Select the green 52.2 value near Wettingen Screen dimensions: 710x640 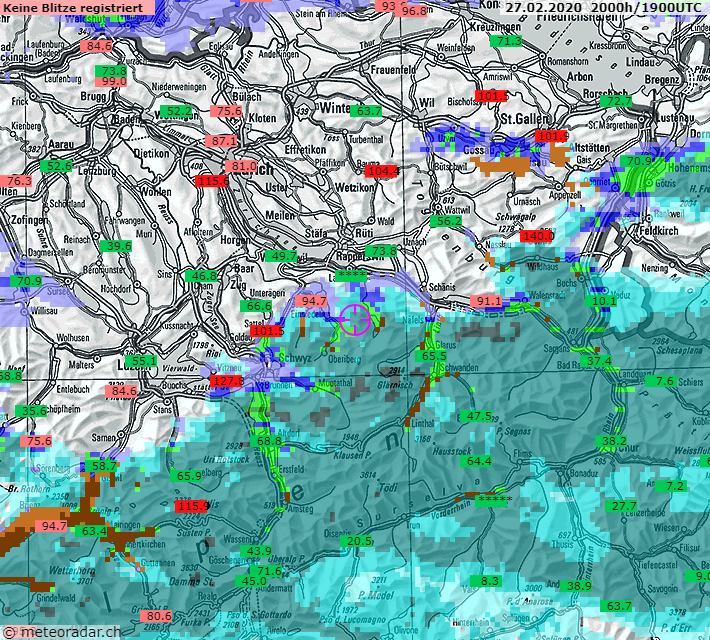click(177, 111)
